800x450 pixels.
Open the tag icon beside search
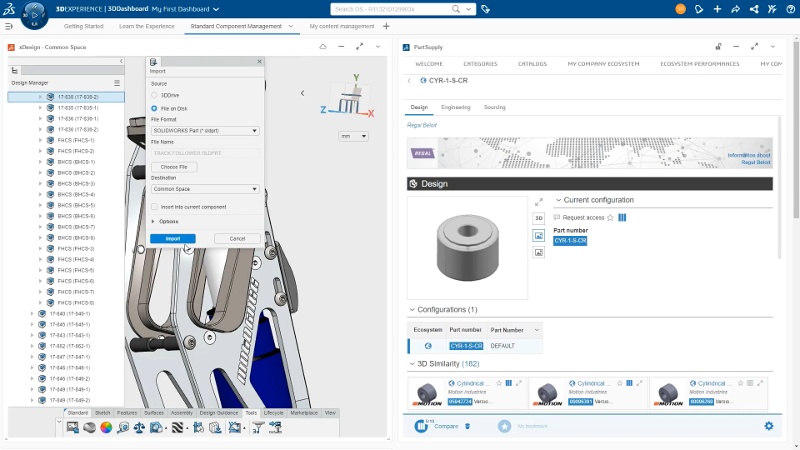pyautogui.click(x=486, y=9)
